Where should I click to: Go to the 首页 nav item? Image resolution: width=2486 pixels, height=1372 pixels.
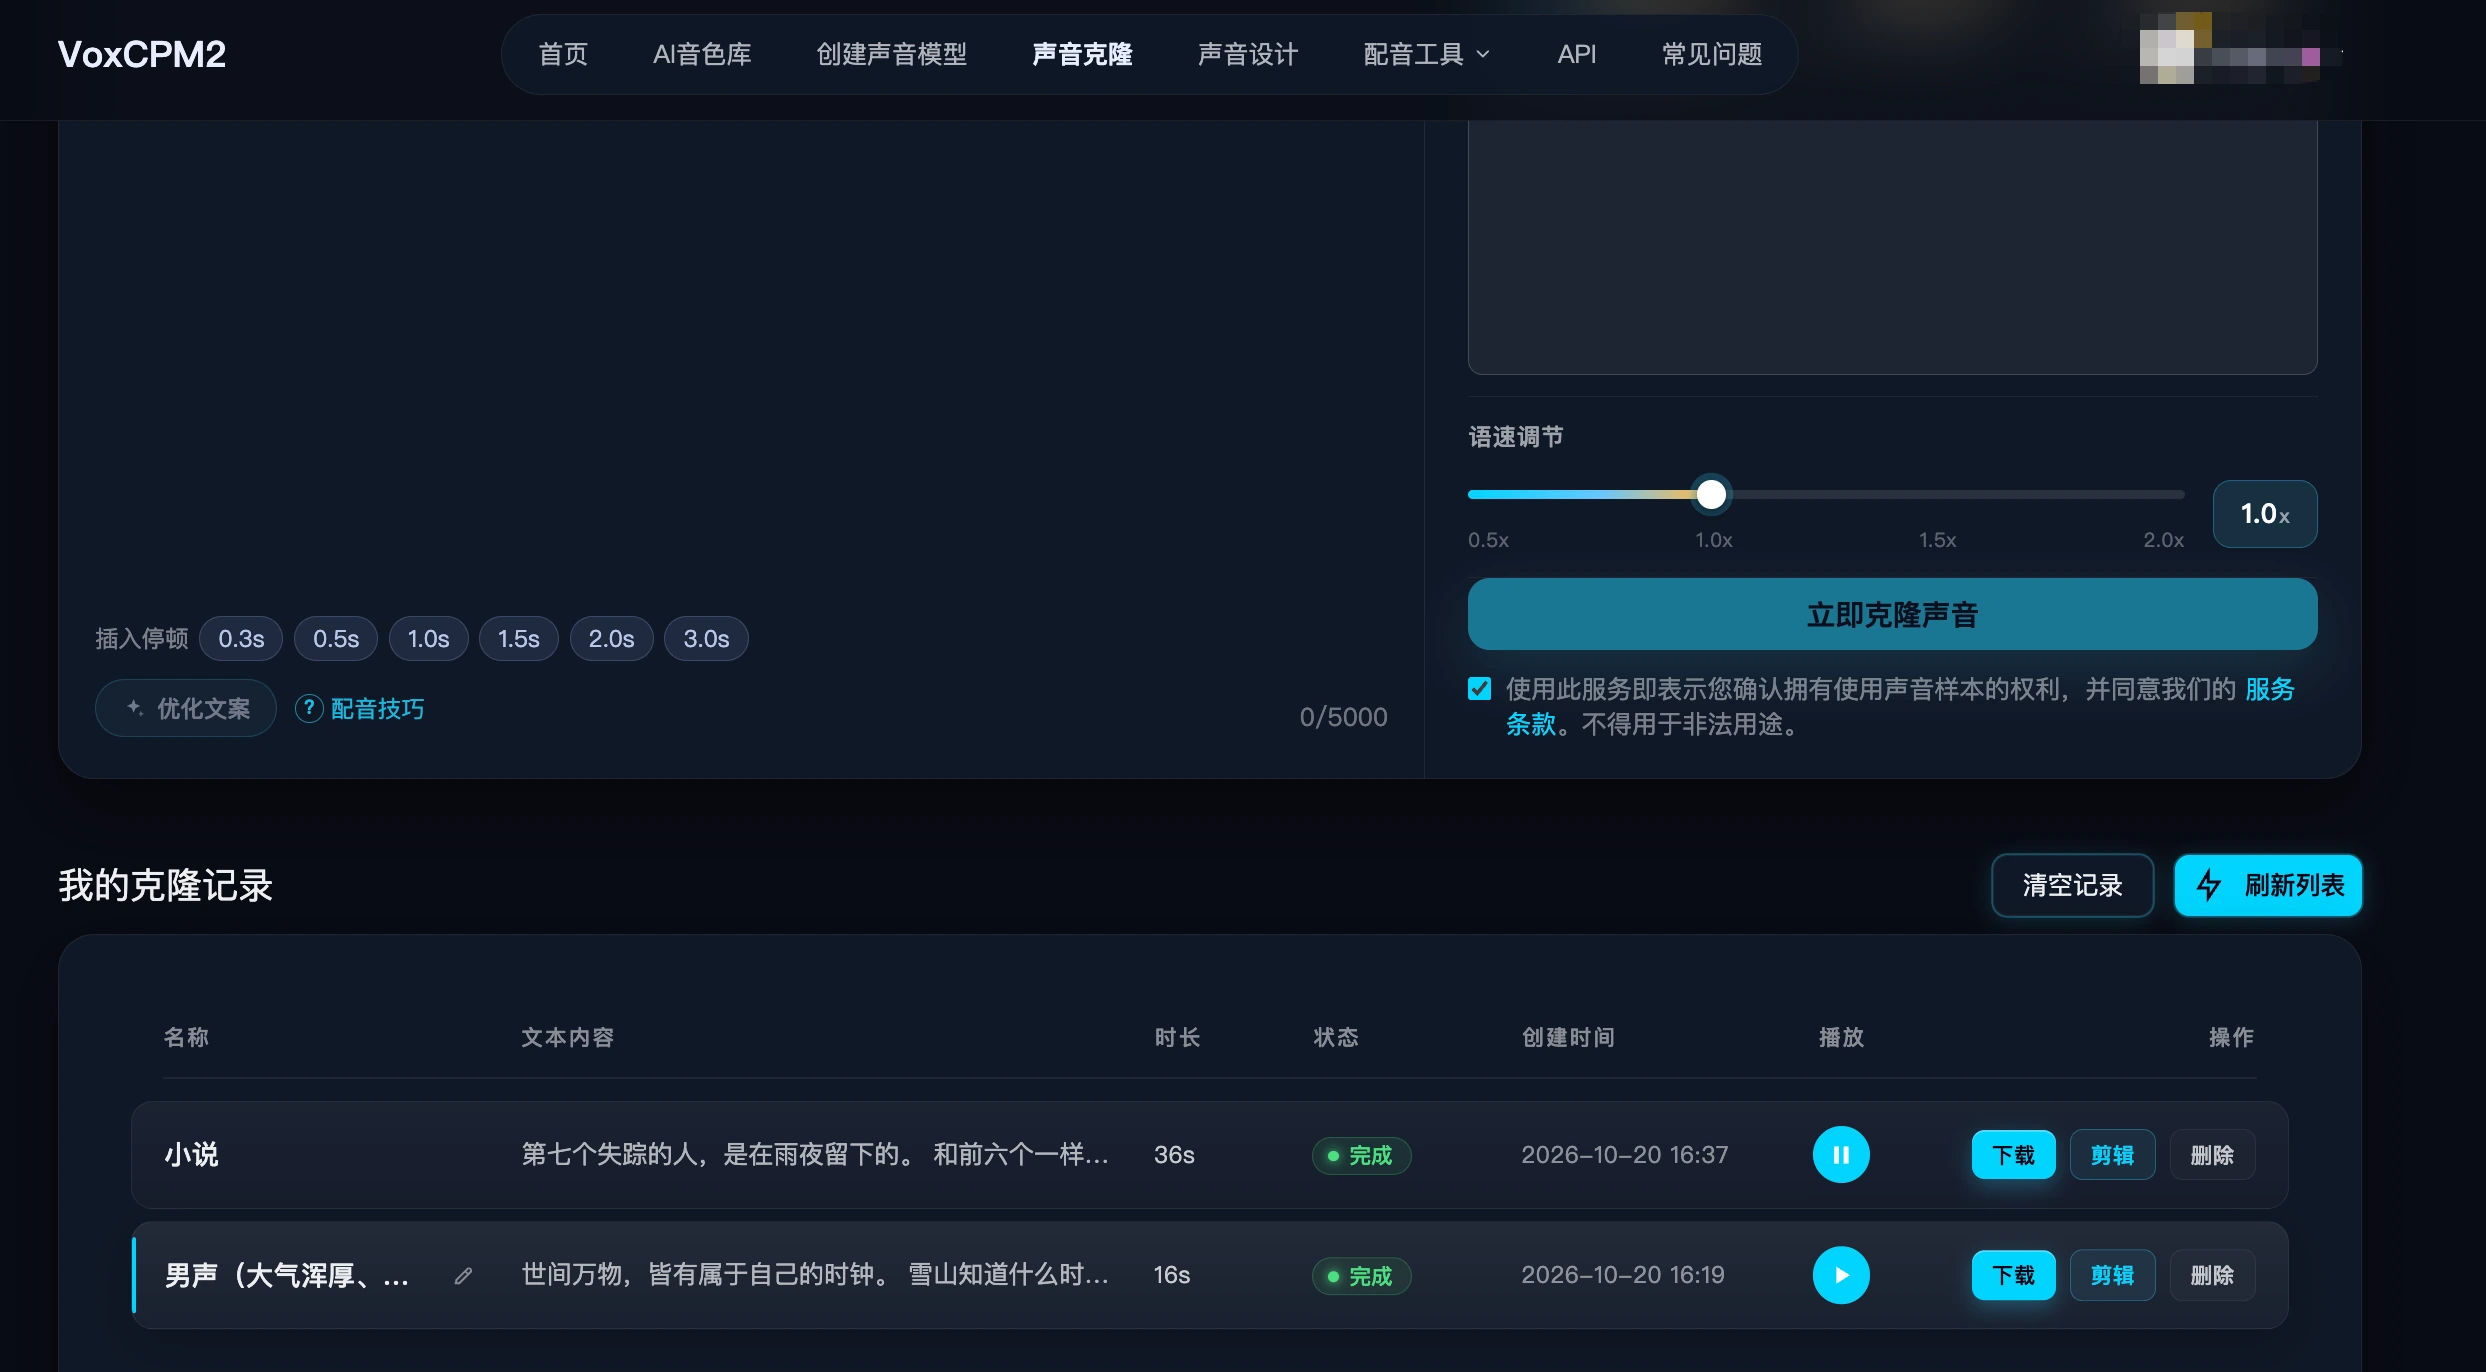(563, 54)
